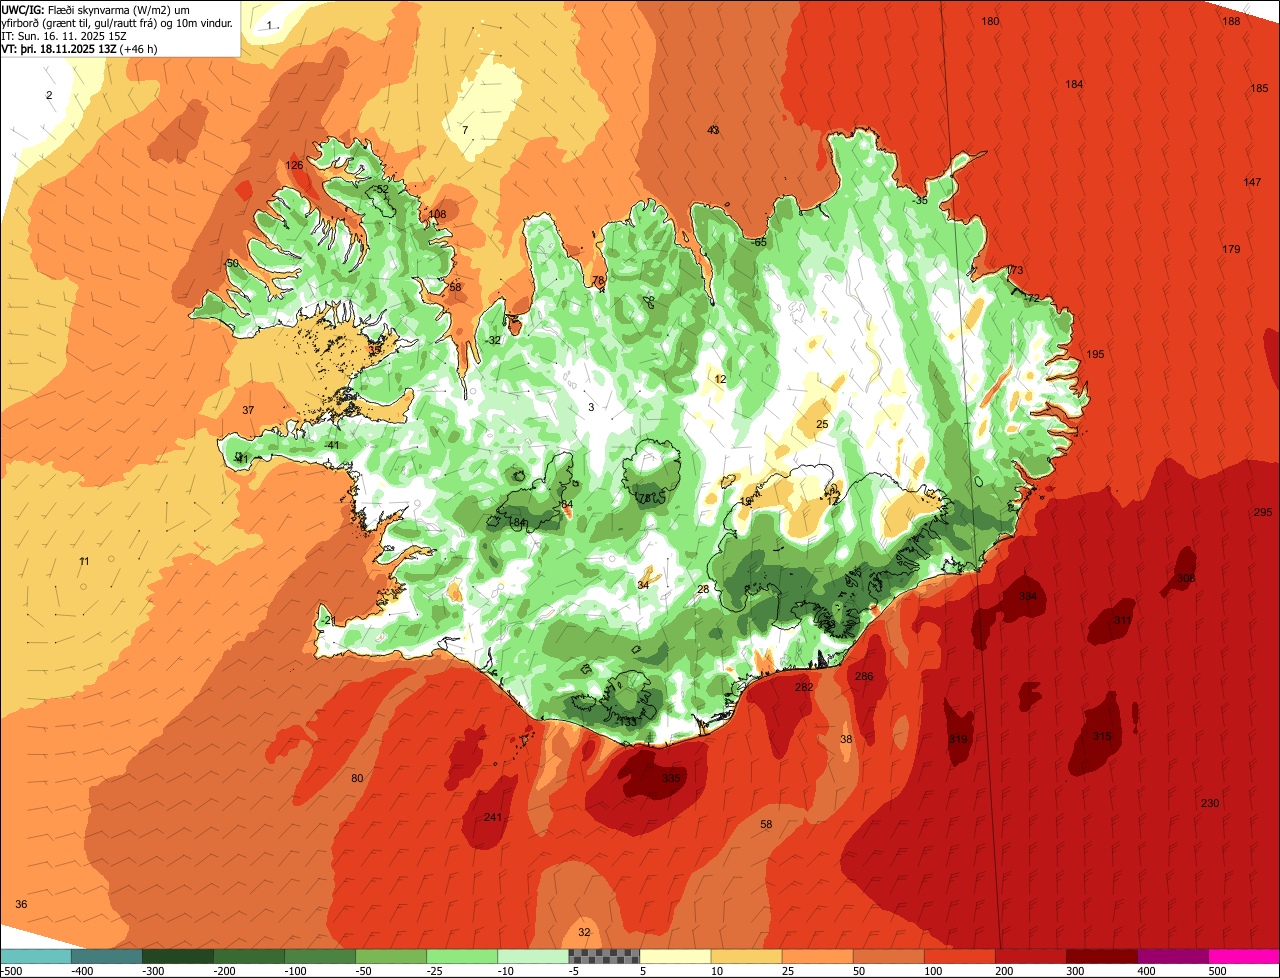1280x978 pixels.
Task: Select the map value 43 north of Iceland
Action: [713, 130]
